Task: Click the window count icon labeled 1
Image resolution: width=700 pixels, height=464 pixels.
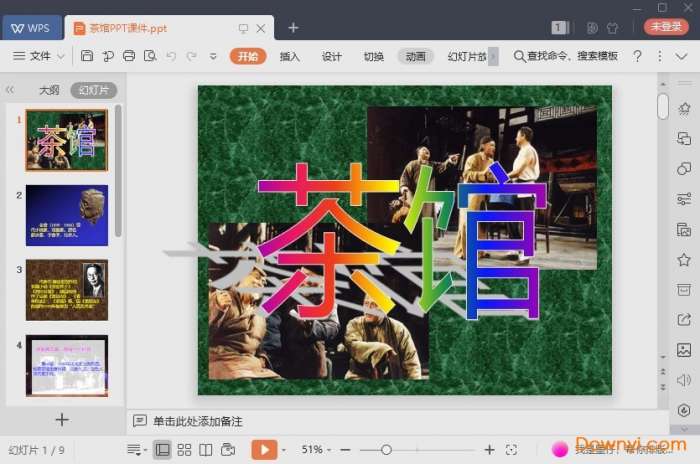Action: [x=559, y=28]
